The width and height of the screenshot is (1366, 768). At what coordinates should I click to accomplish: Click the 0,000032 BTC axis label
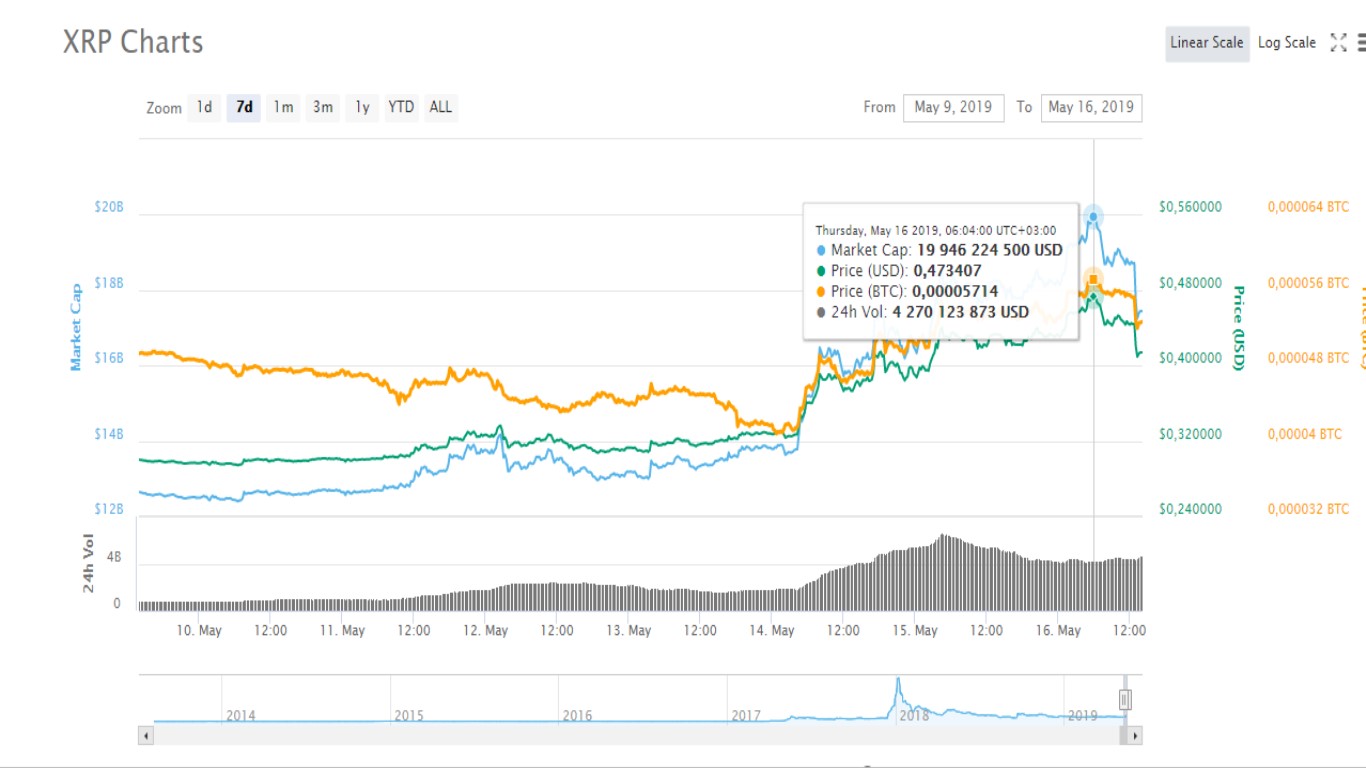click(1308, 509)
